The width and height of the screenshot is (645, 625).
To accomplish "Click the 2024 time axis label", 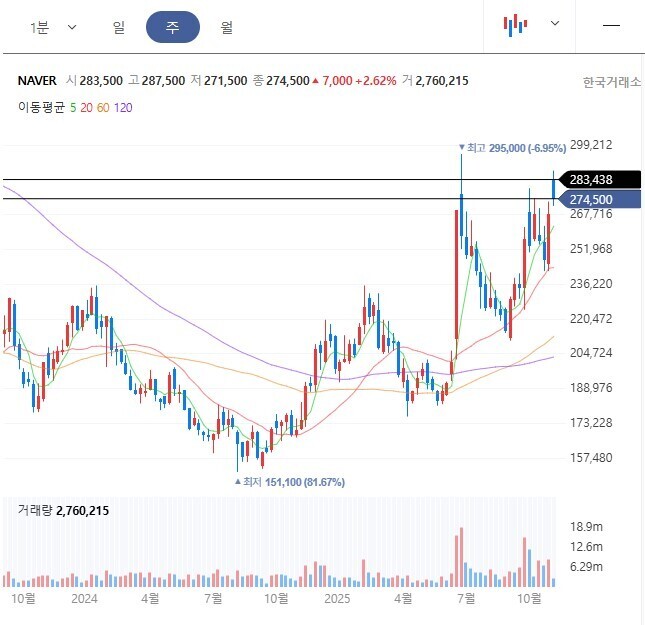I will [x=84, y=599].
